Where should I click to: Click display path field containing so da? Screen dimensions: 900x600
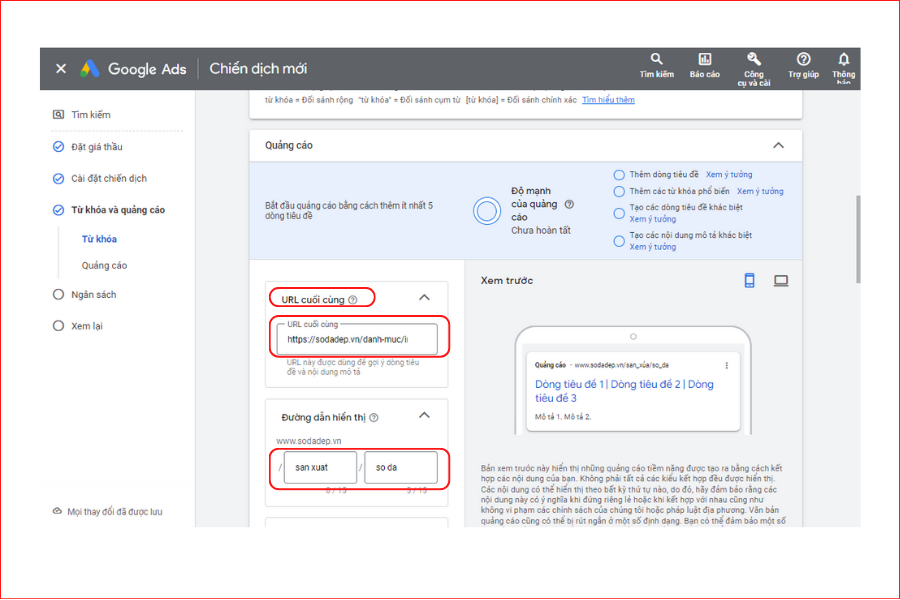401,467
